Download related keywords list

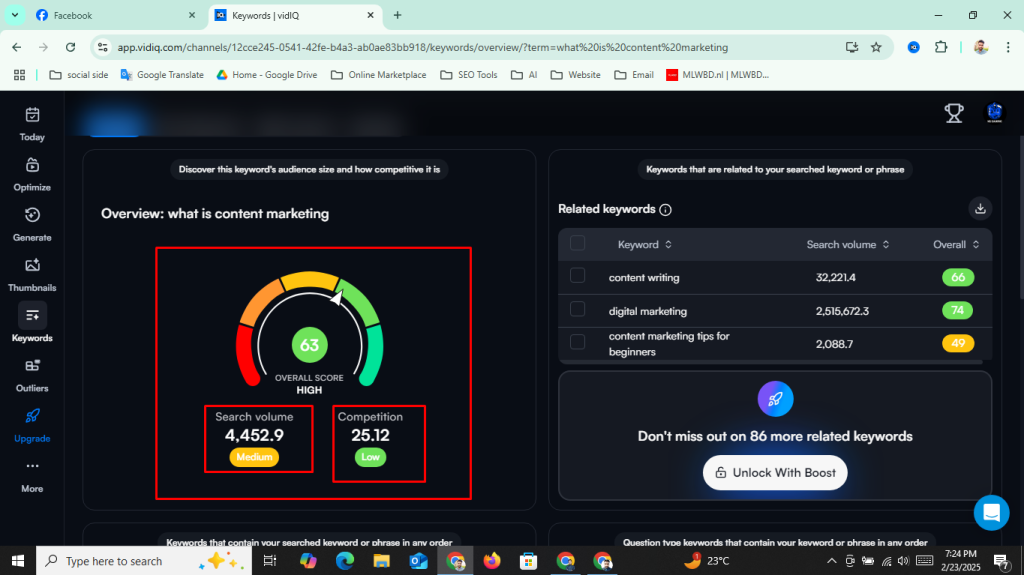pyautogui.click(x=980, y=209)
